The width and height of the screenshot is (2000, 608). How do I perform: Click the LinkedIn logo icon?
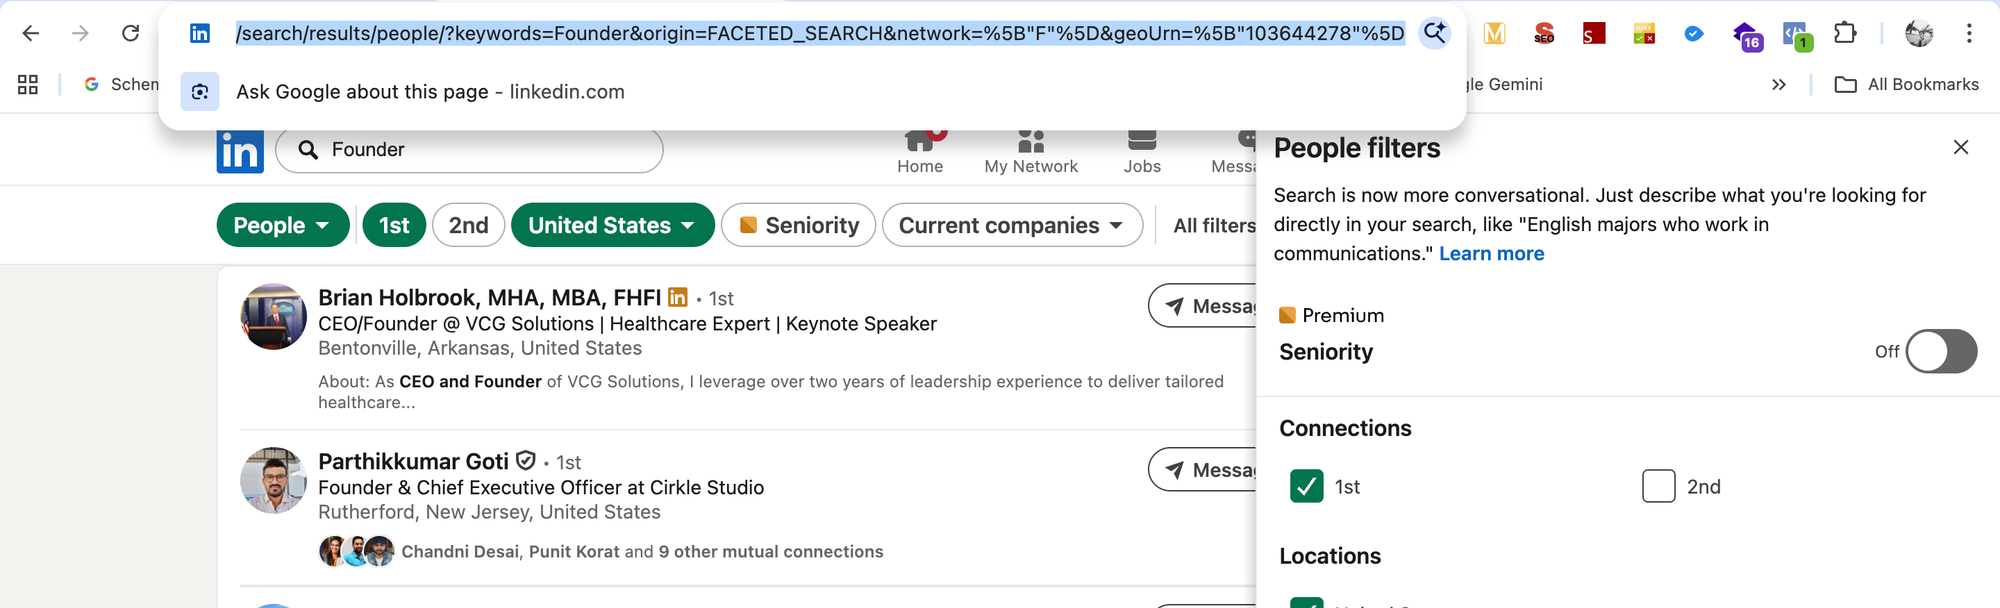[x=240, y=152]
